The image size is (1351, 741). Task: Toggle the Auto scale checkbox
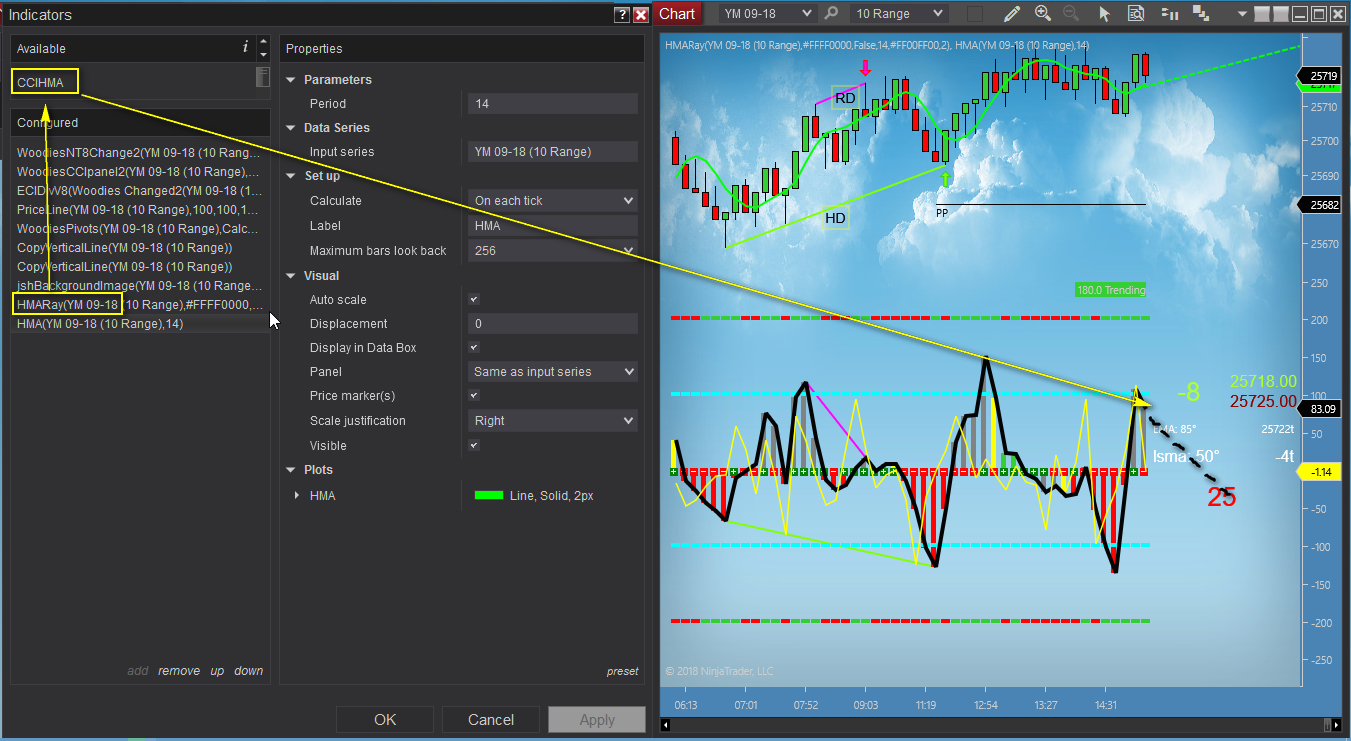click(x=474, y=299)
